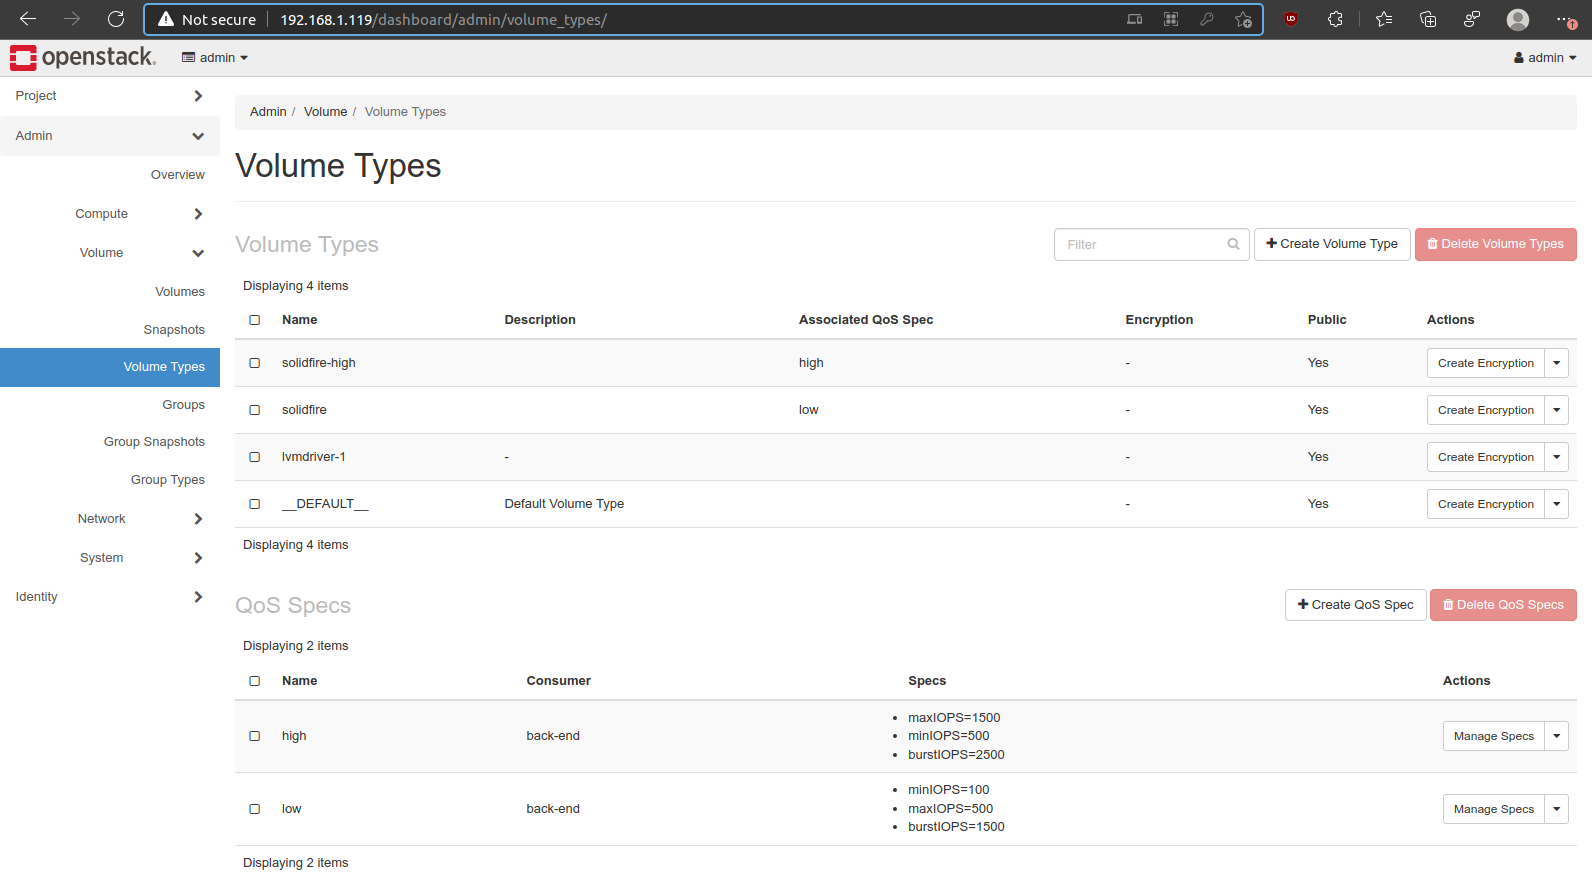Open browser settings and more menu
Viewport: 1592px width, 894px height.
1566,19
